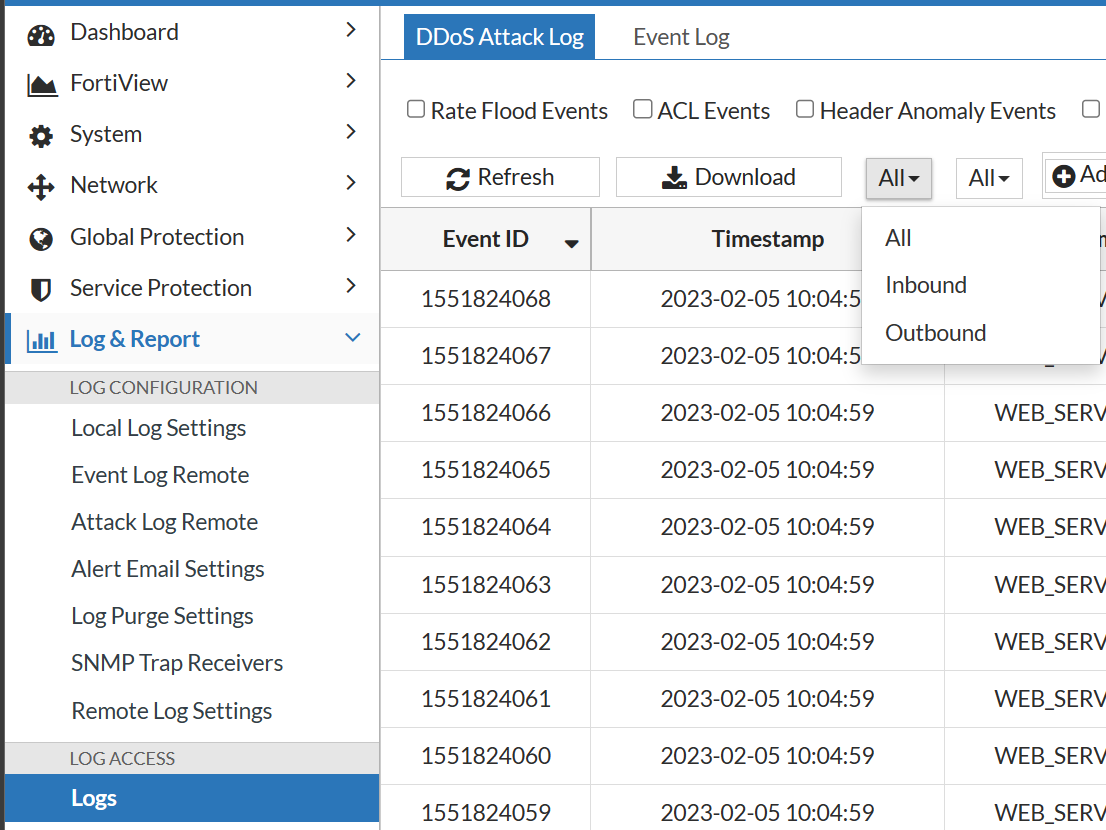
Task: Switch to the Event Log tab
Action: point(680,36)
